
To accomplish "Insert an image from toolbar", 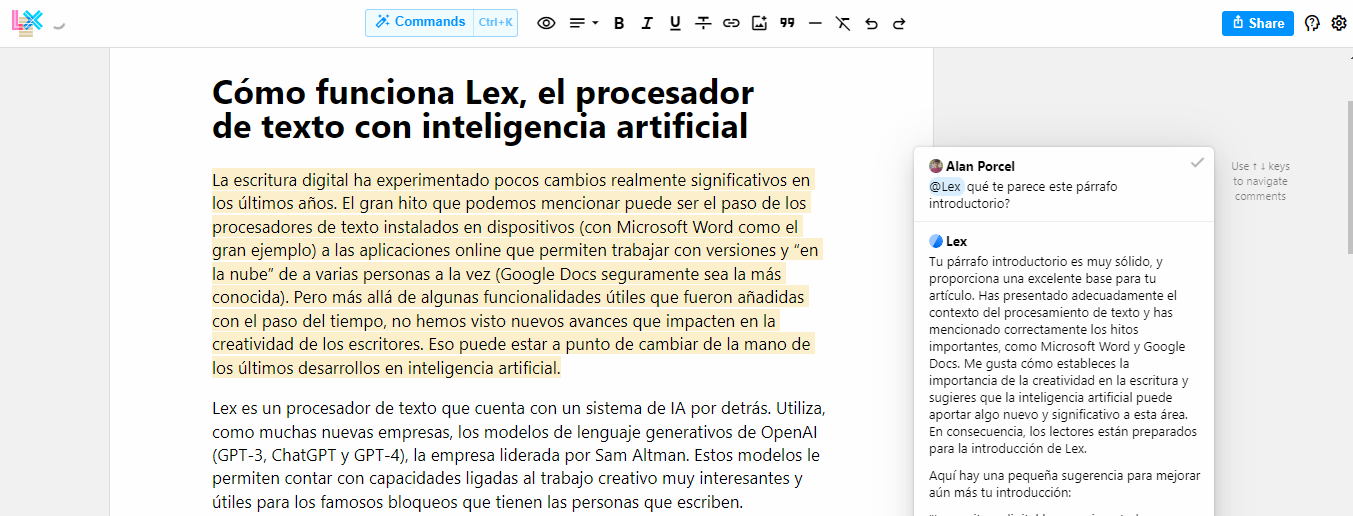I will pyautogui.click(x=759, y=23).
